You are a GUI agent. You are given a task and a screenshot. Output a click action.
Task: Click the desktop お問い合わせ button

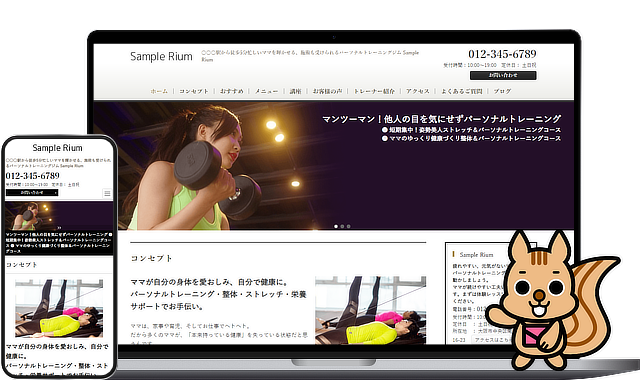tap(503, 75)
